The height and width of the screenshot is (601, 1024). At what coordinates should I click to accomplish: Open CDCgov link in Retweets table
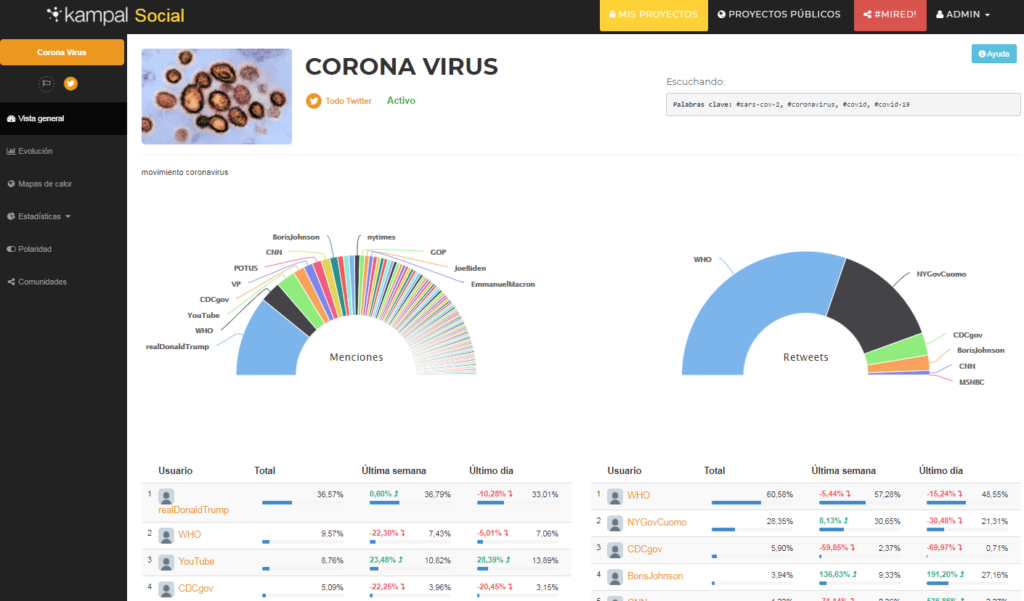pyautogui.click(x=645, y=549)
